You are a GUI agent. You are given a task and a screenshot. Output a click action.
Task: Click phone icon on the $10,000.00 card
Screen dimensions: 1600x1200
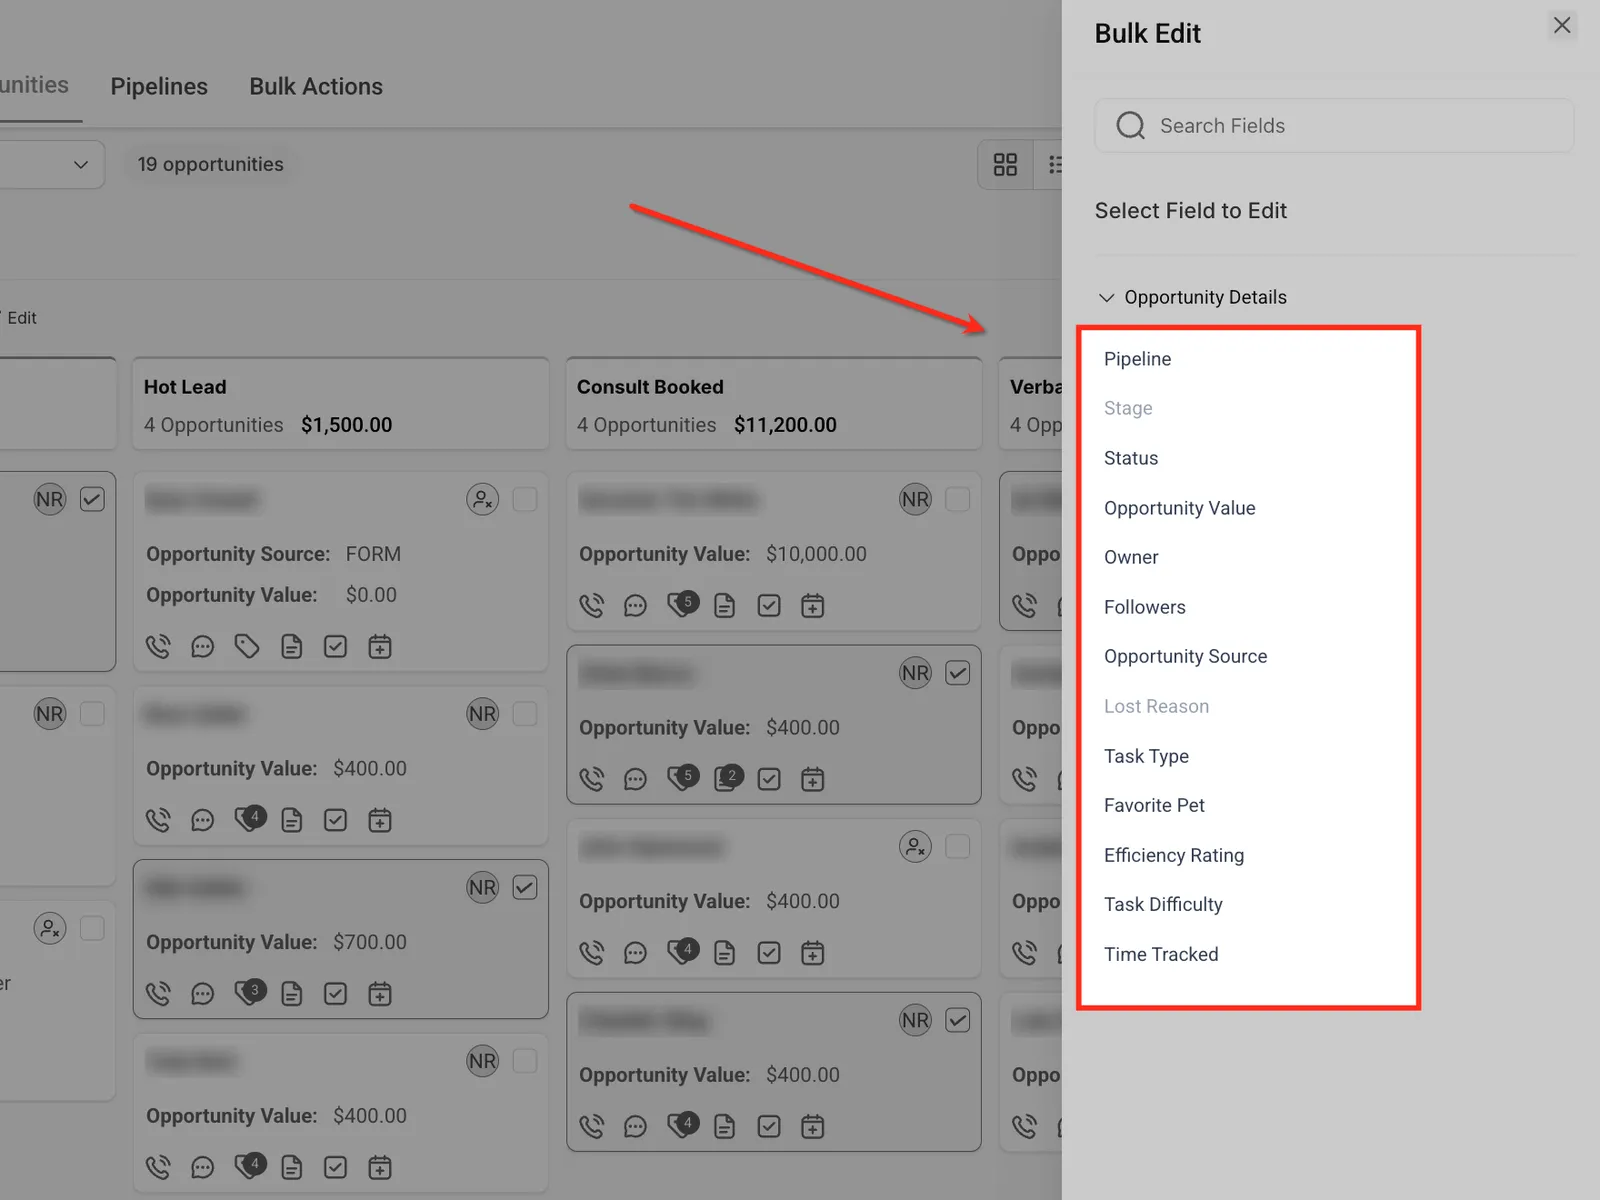pyautogui.click(x=592, y=606)
